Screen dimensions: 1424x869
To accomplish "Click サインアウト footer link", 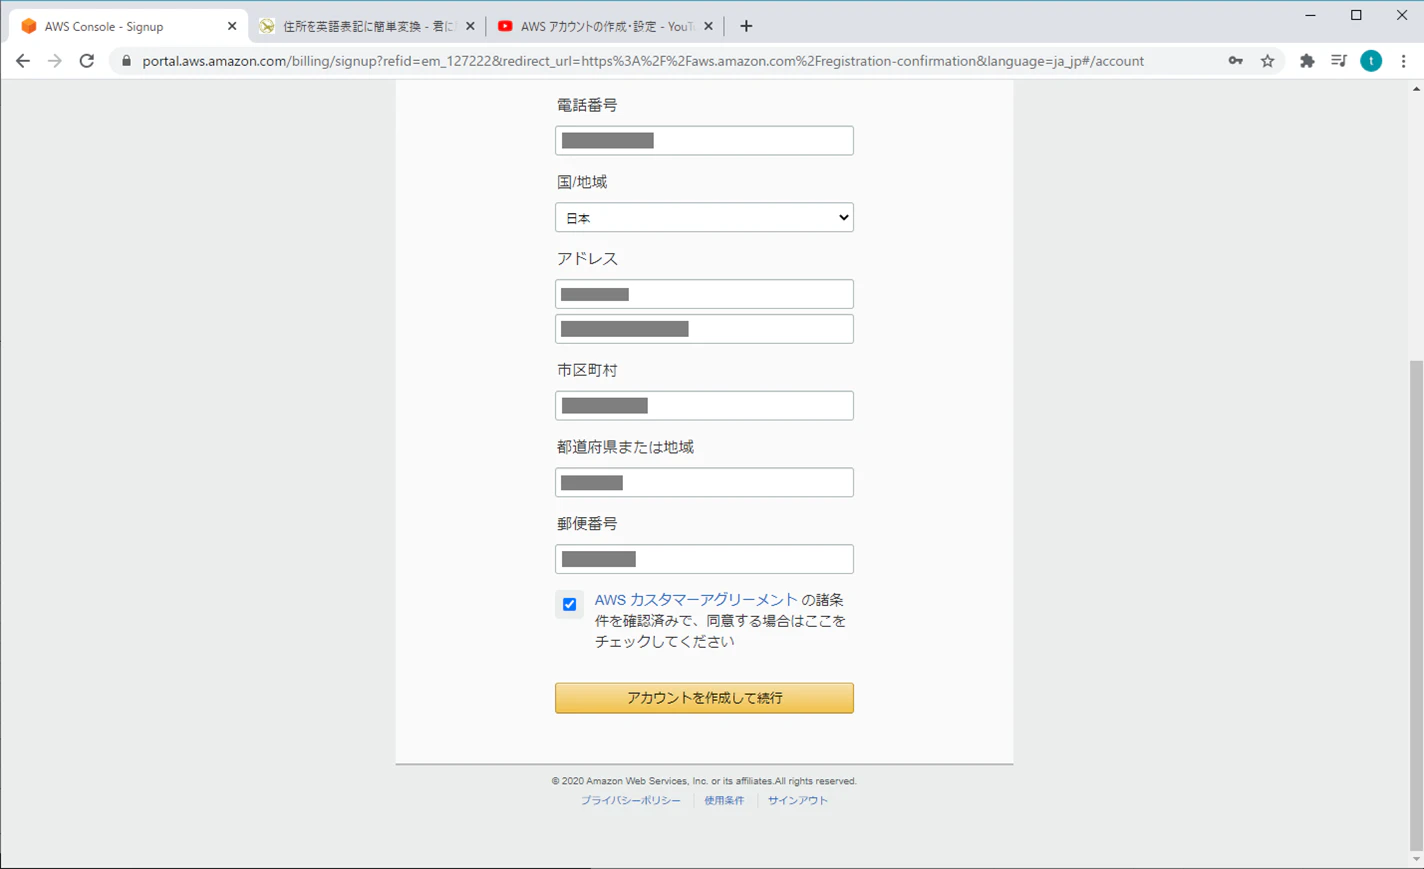I will coord(798,800).
